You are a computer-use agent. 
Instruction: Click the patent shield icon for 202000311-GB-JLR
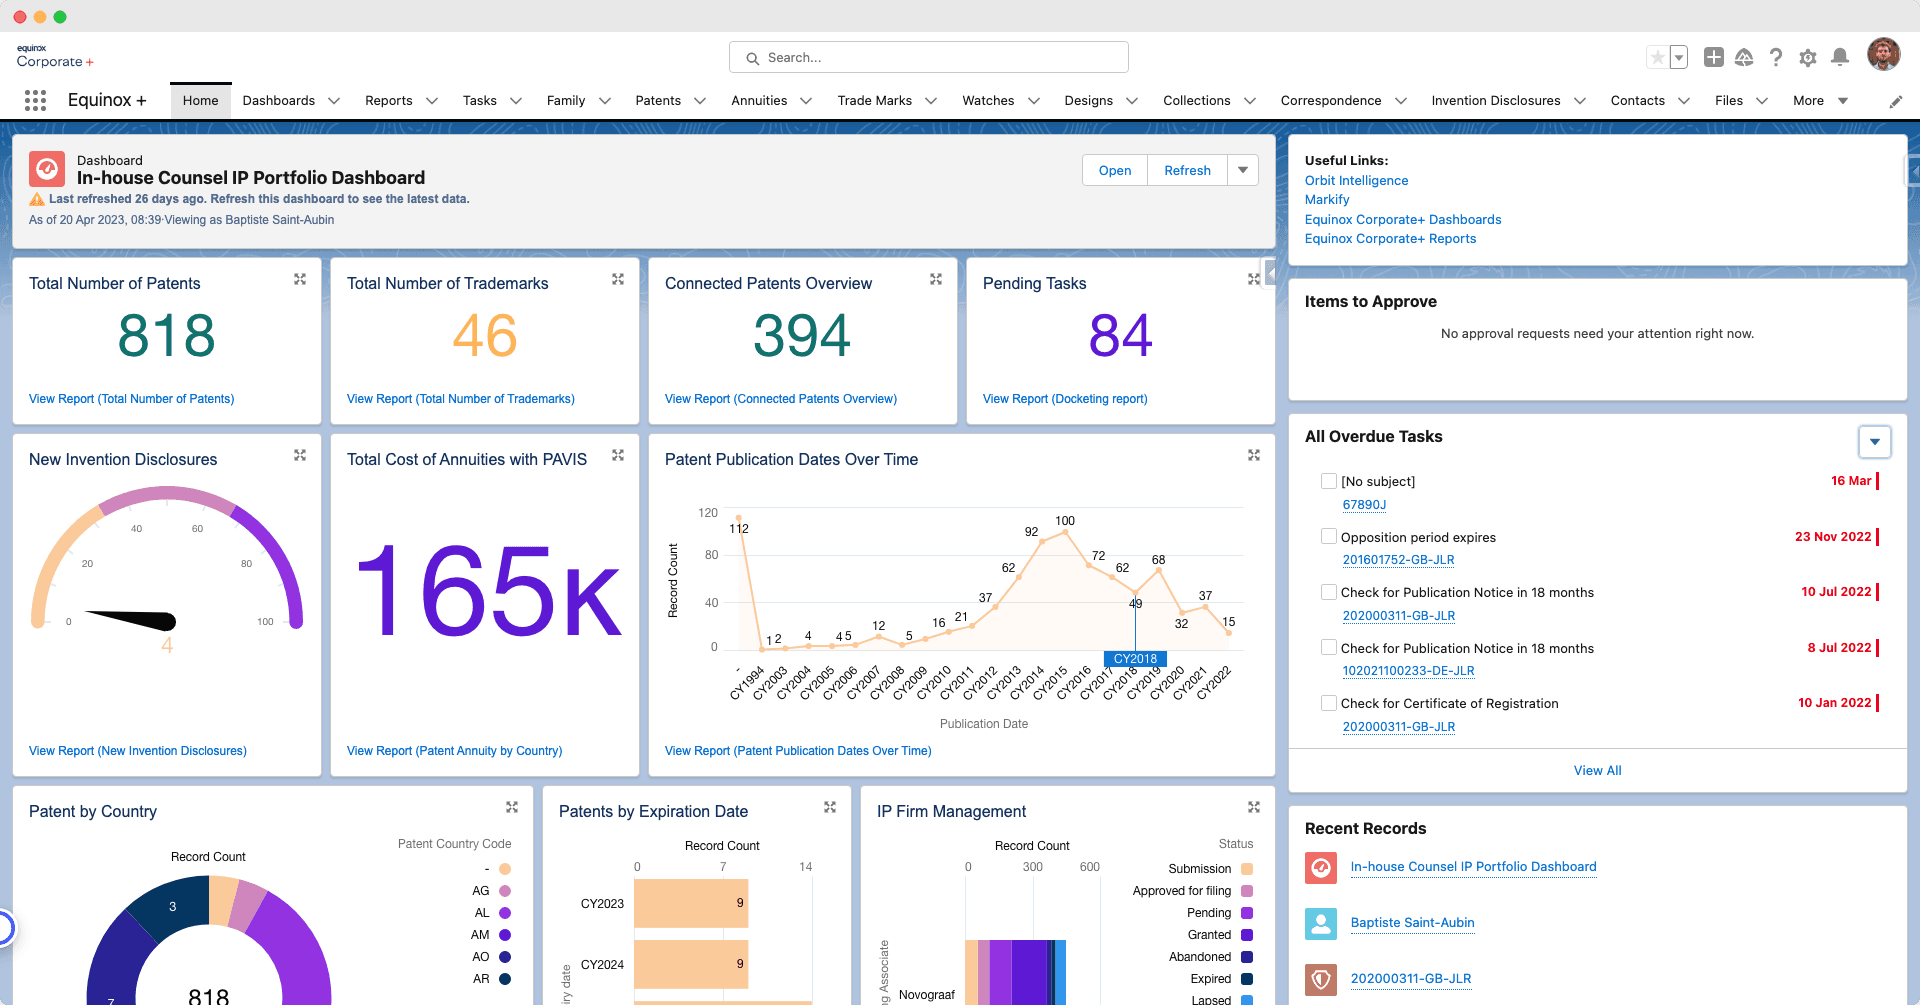(1321, 979)
